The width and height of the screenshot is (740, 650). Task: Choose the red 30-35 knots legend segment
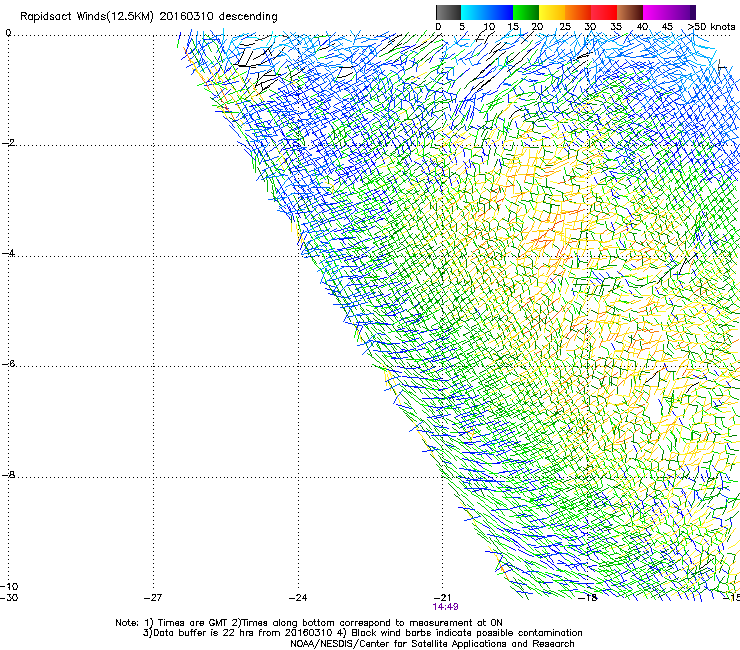point(604,12)
